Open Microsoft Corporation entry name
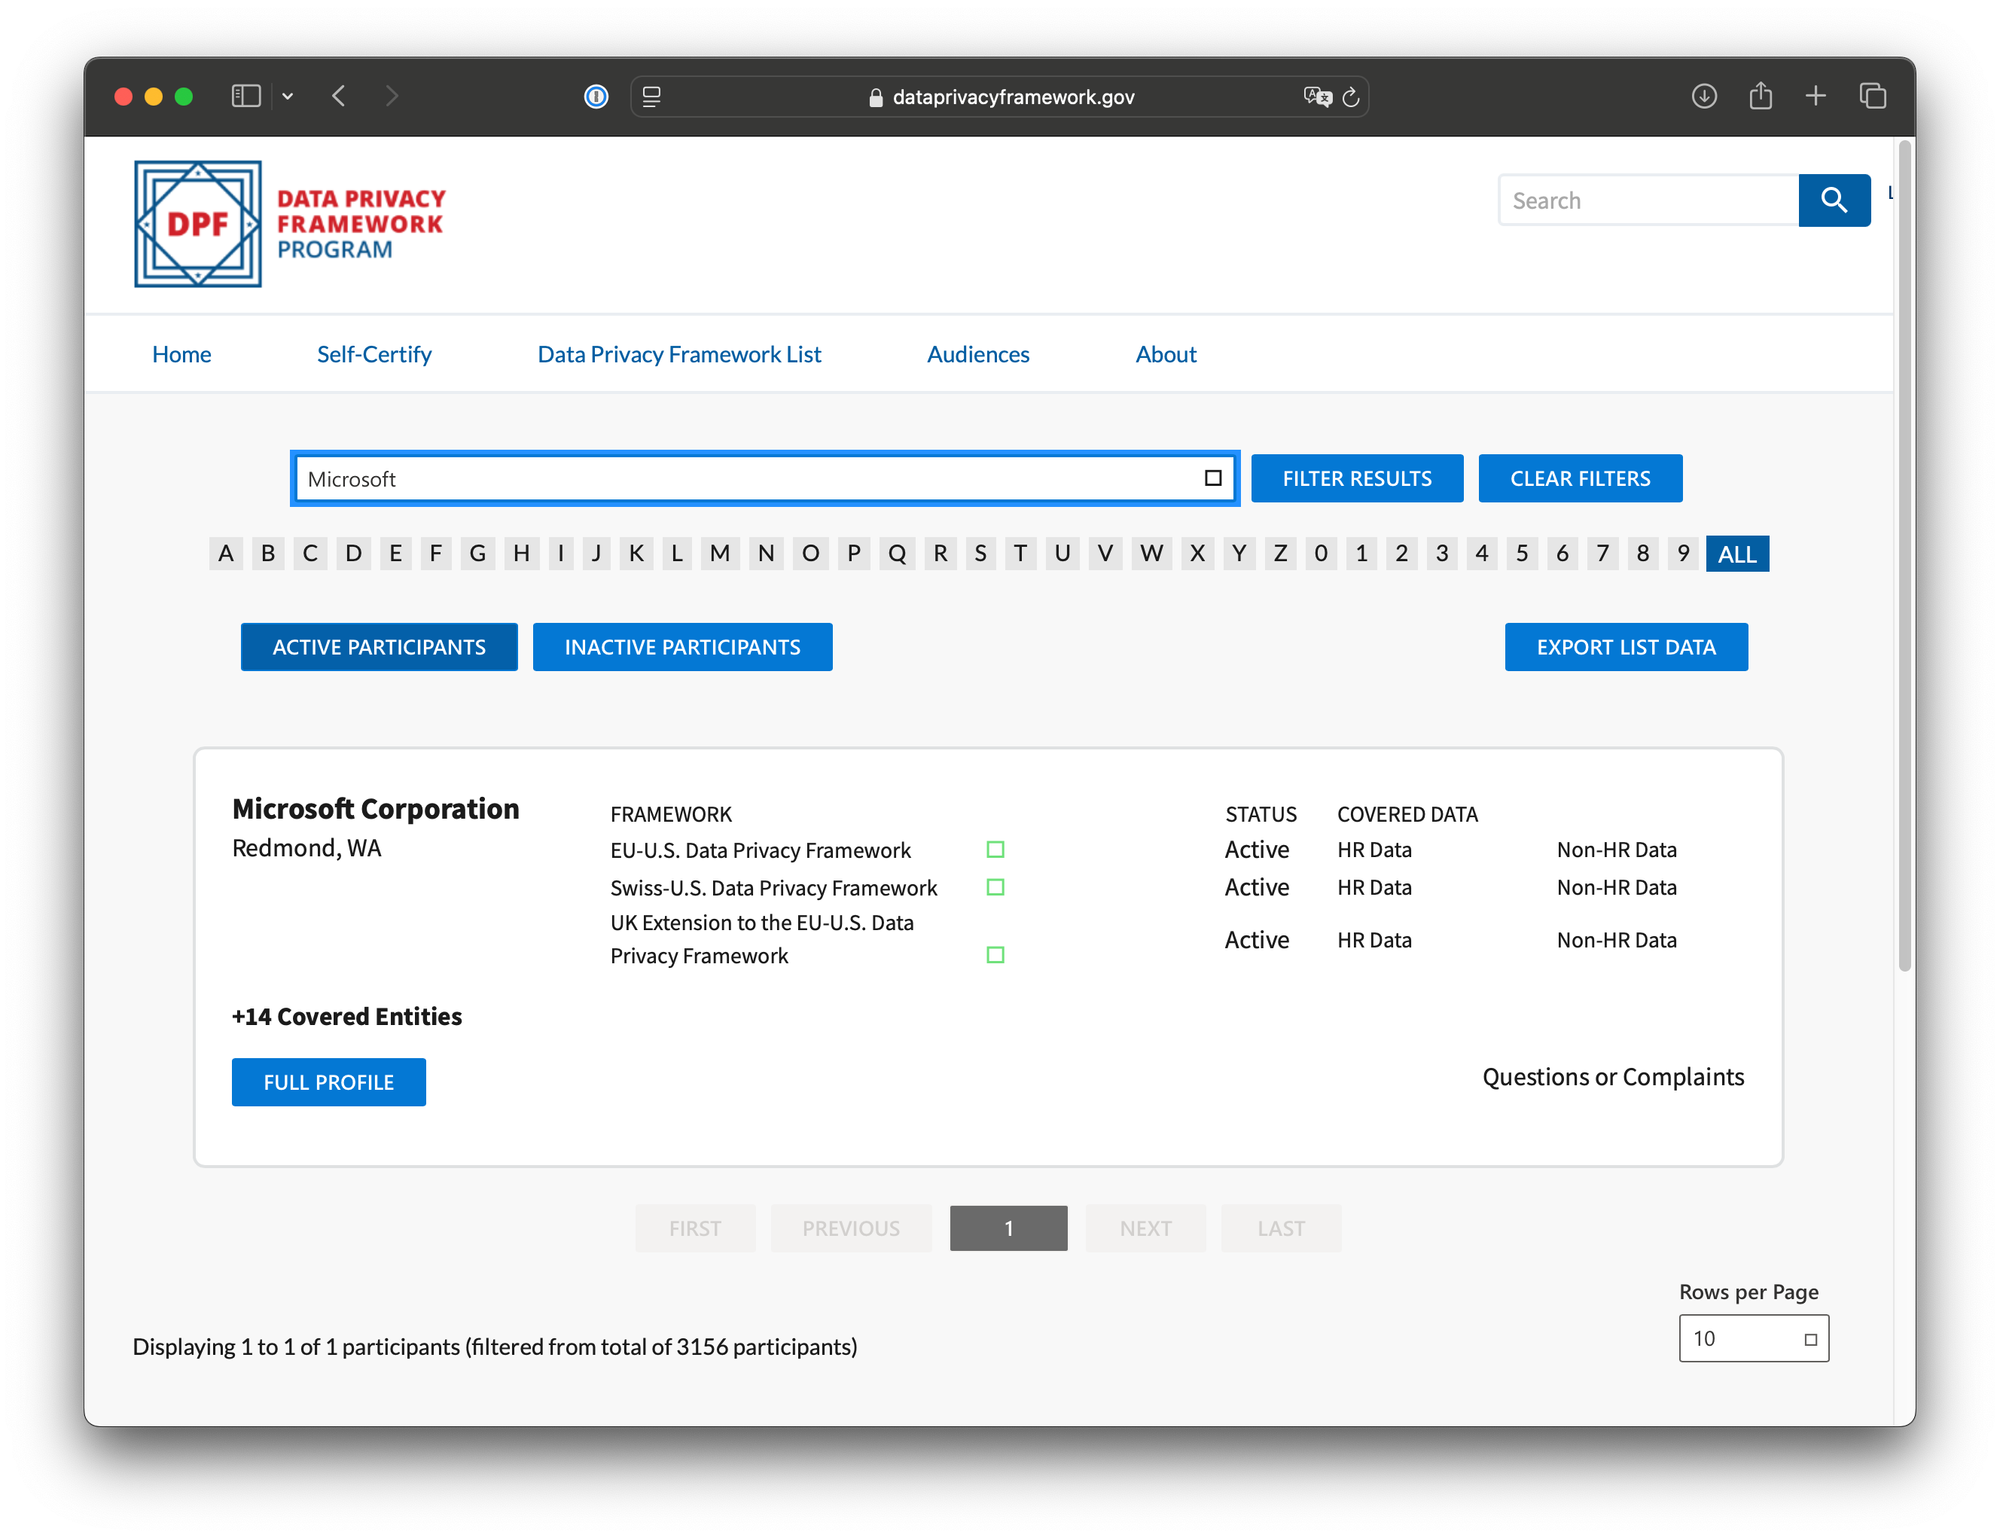Viewport: 2000px width, 1538px height. pyautogui.click(x=376, y=808)
